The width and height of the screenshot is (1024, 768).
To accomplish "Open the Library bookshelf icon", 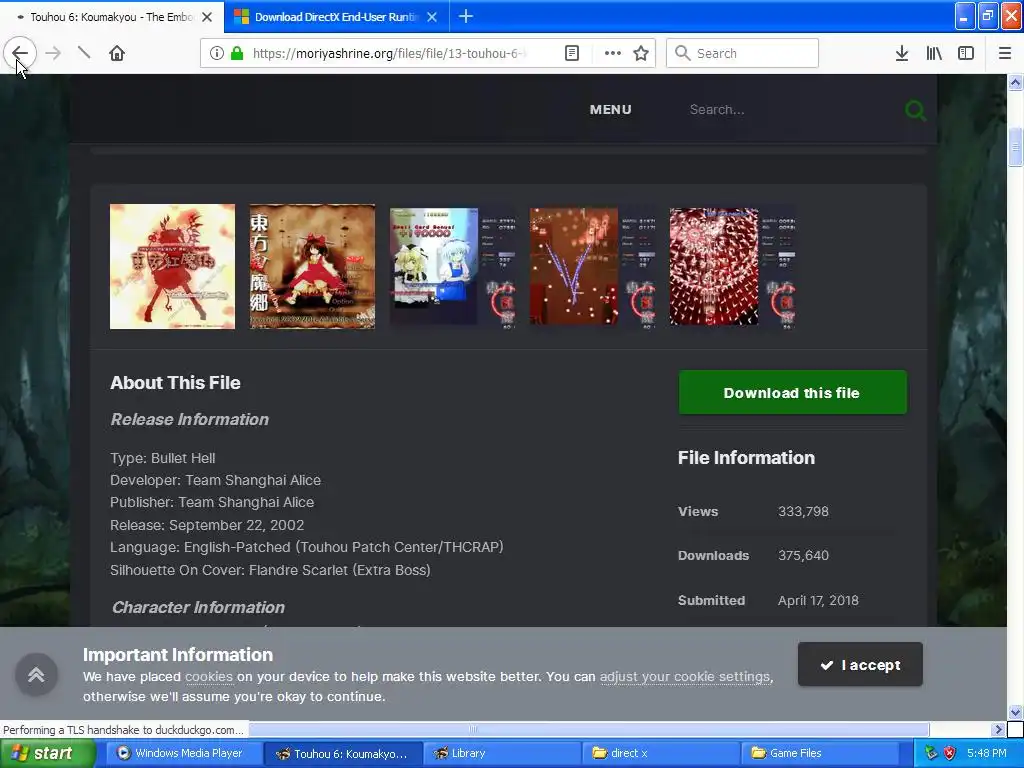I will (x=934, y=53).
